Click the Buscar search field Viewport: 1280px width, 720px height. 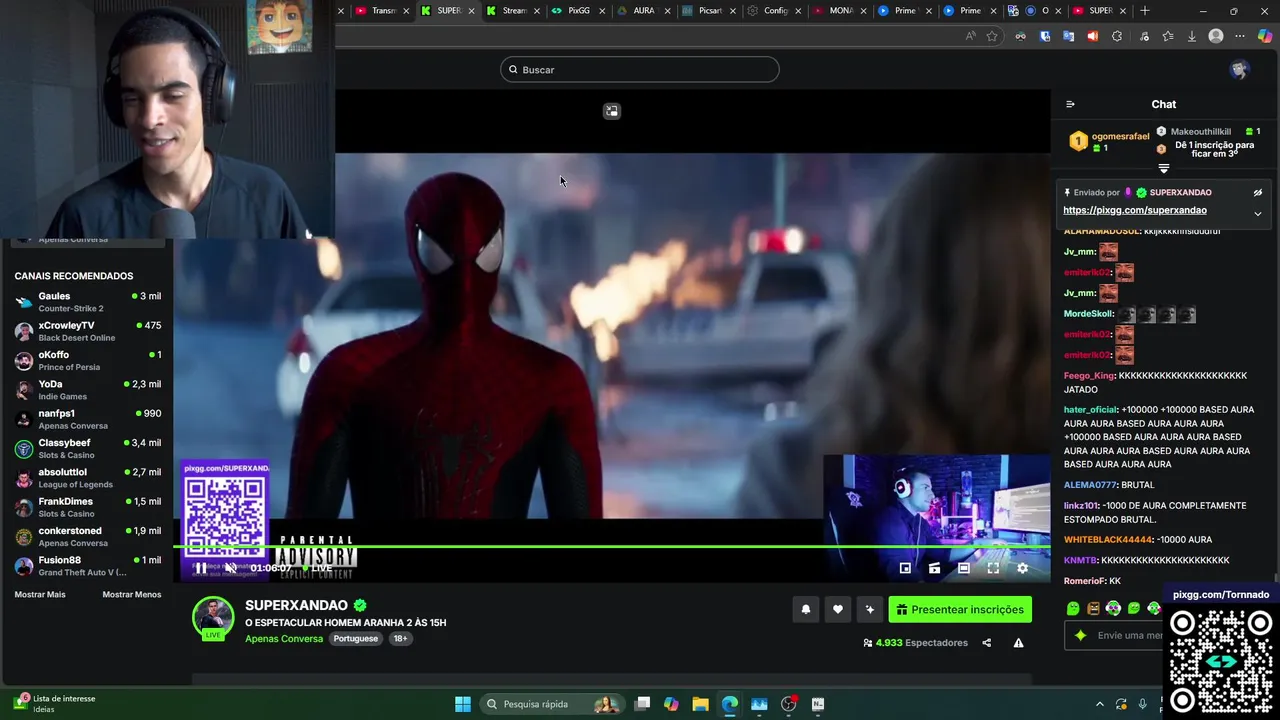(640, 69)
